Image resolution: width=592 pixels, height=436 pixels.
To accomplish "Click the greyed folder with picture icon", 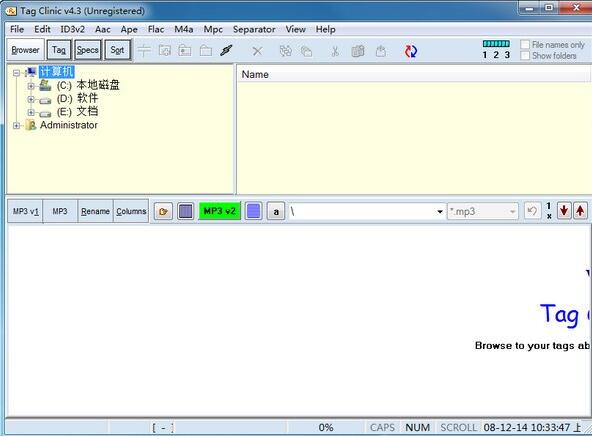I will click(185, 51).
